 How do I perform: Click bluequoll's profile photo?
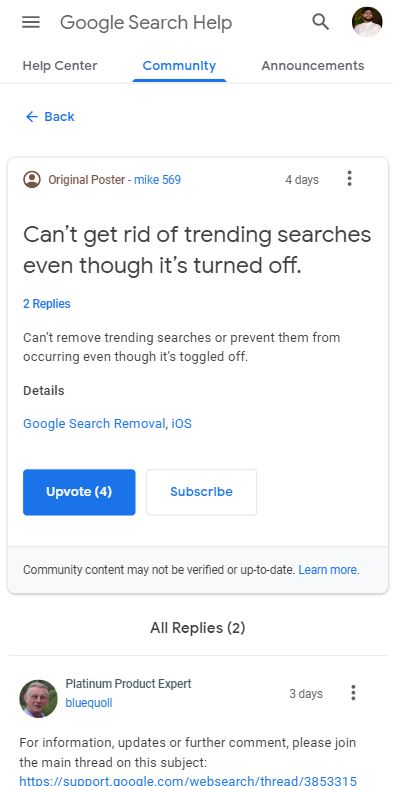pos(38,698)
